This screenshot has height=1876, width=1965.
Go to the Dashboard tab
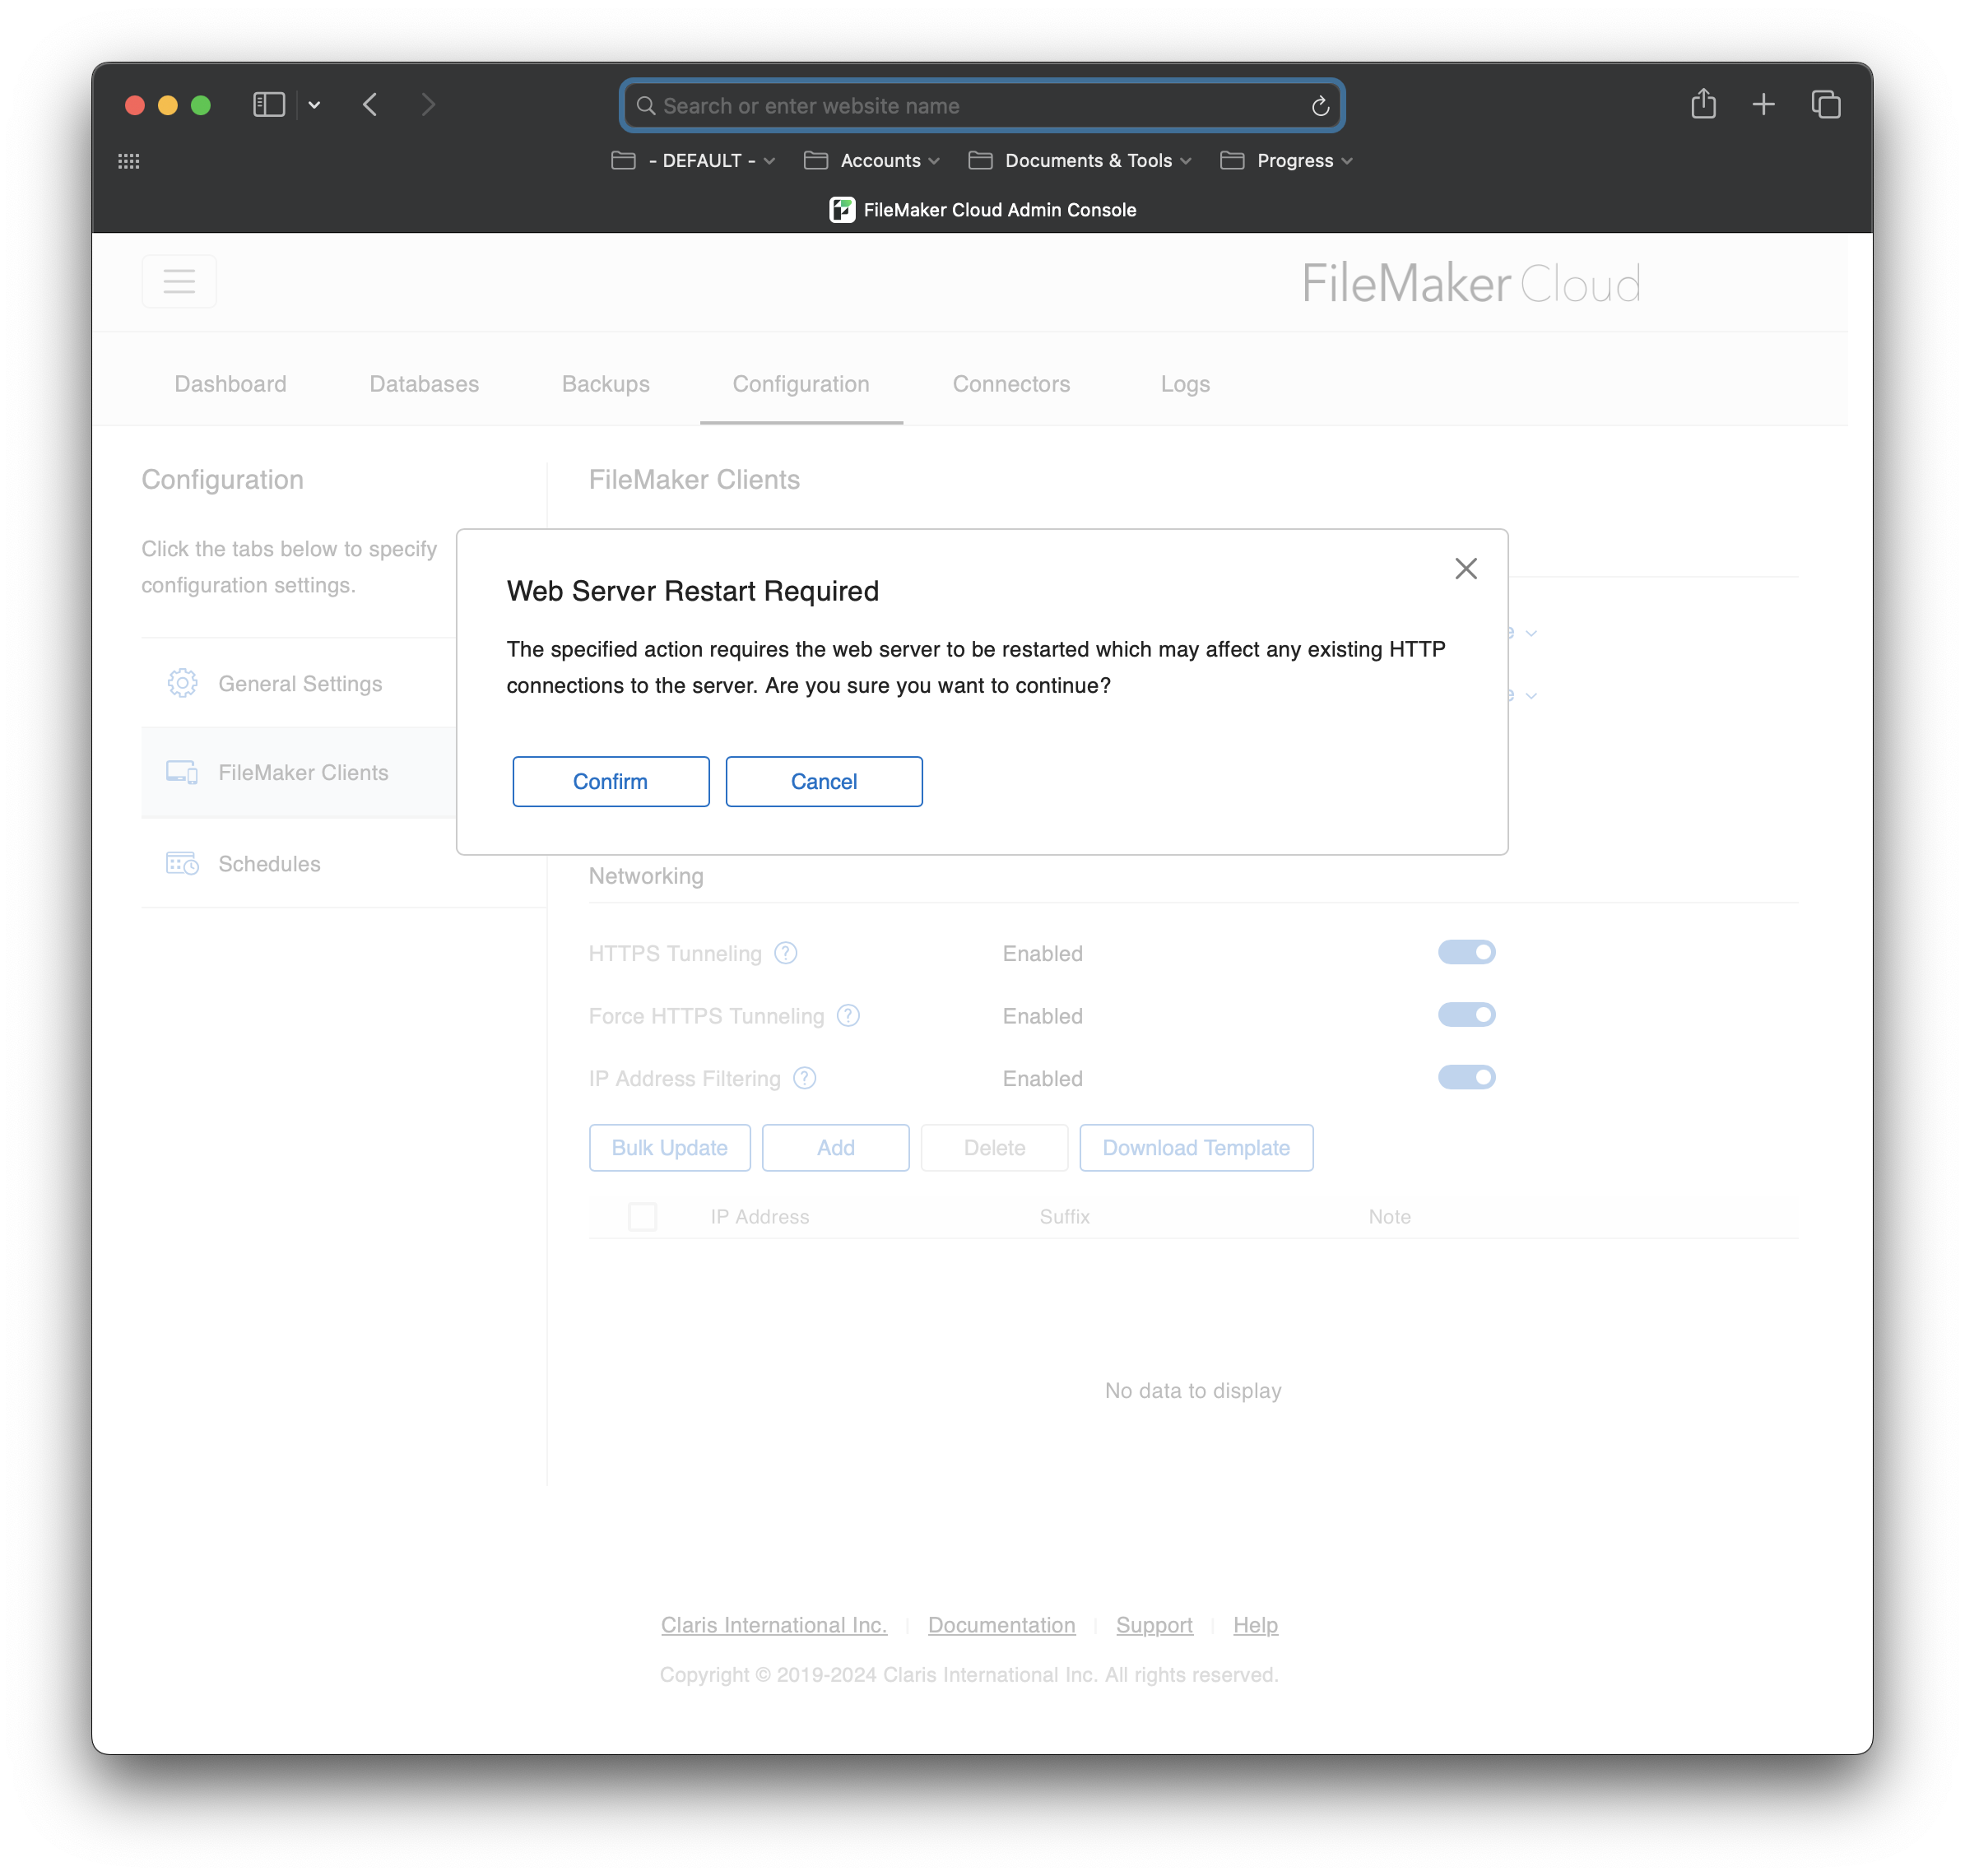tap(230, 384)
